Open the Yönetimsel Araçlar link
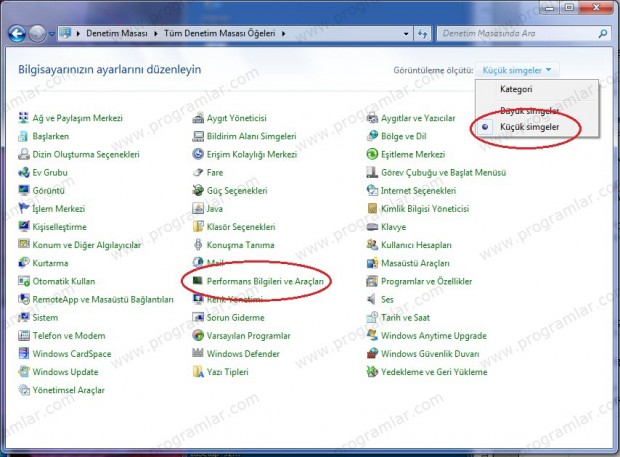The image size is (620, 457). [68, 390]
